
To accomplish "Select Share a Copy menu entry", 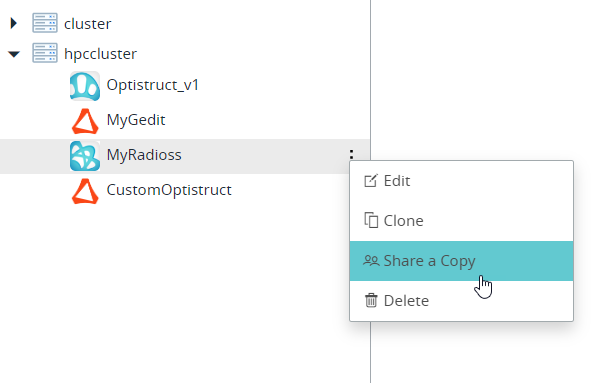I will click(461, 261).
